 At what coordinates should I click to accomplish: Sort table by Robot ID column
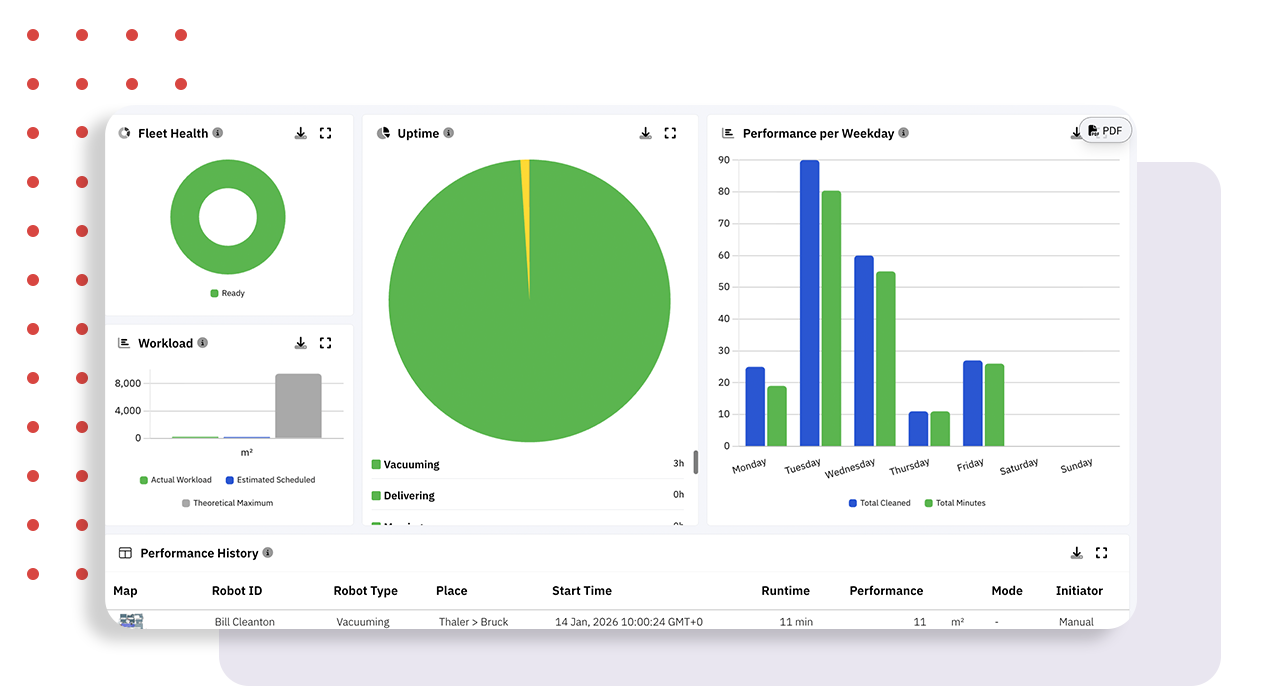(236, 591)
